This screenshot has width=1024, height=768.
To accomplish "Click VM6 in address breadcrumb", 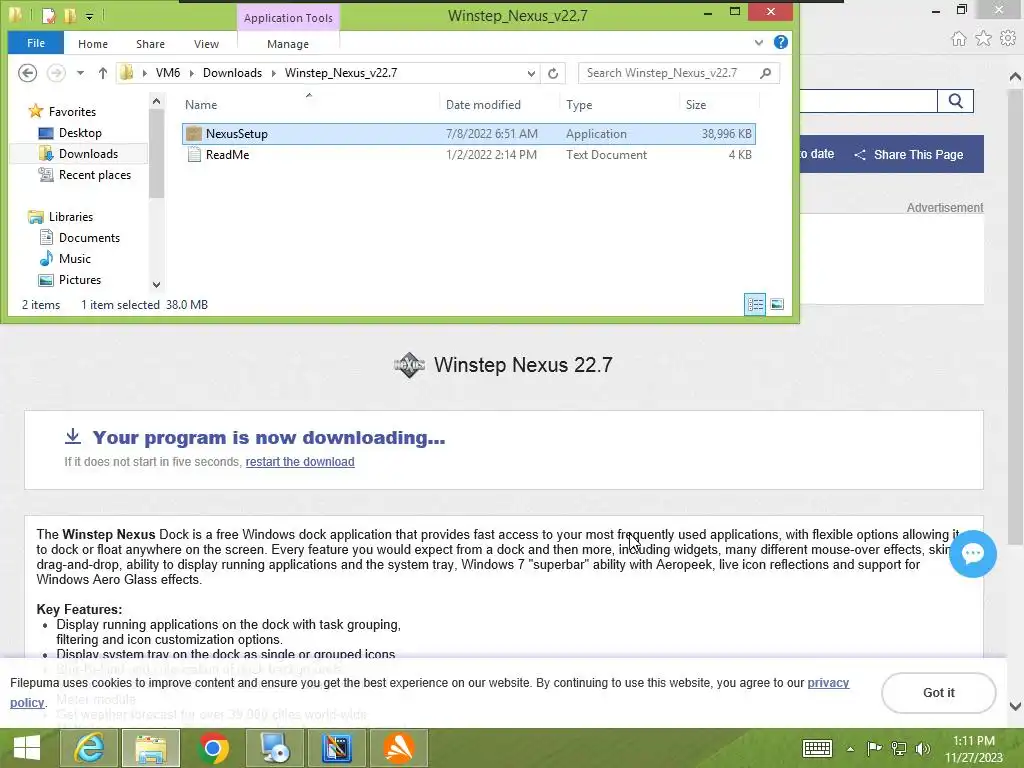I will pyautogui.click(x=168, y=73).
